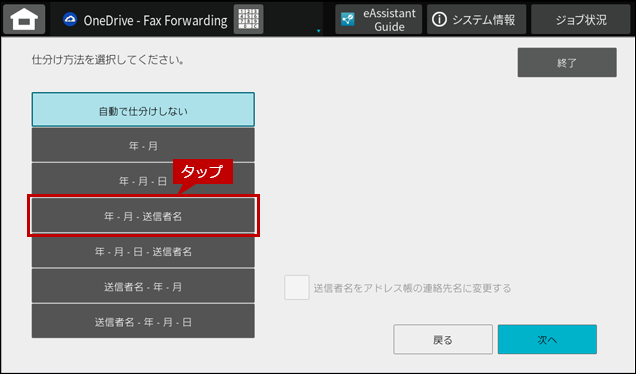Click the OneDrive cloud icon

pyautogui.click(x=70, y=19)
